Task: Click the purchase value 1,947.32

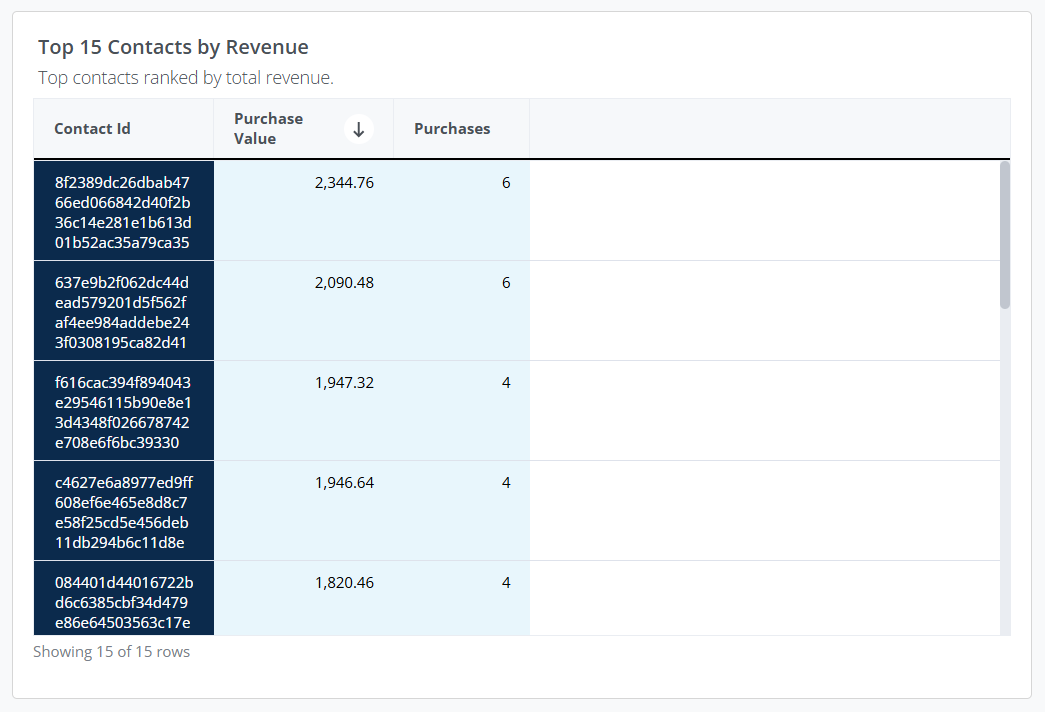Action: point(344,383)
